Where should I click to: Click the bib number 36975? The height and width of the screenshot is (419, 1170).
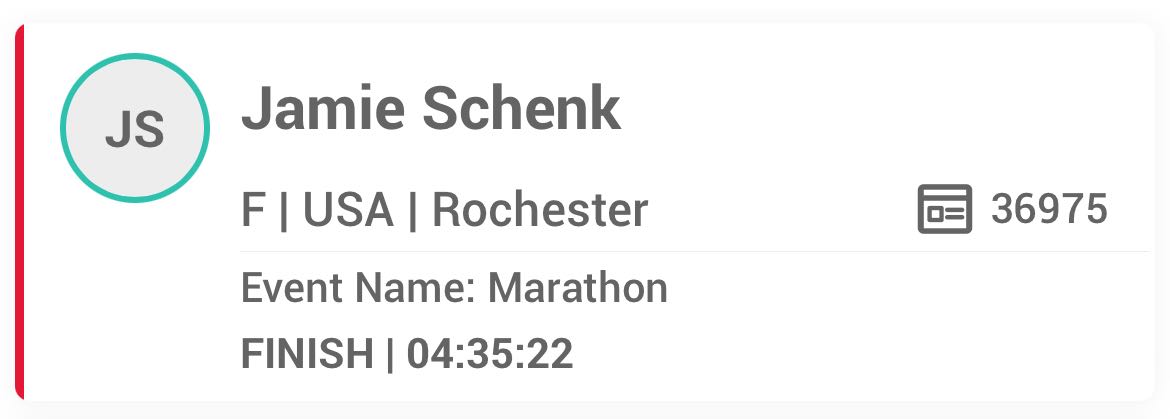tap(1049, 209)
